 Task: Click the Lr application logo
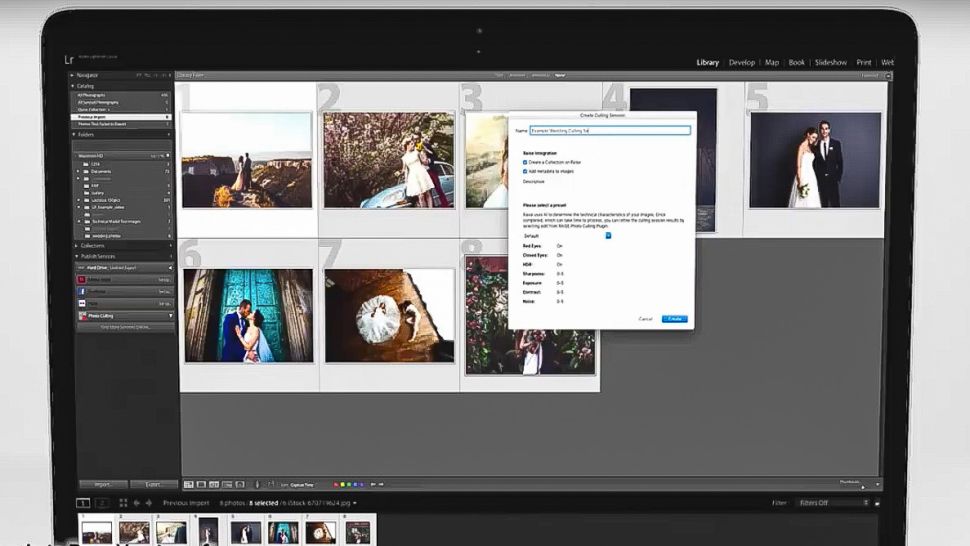tap(69, 59)
